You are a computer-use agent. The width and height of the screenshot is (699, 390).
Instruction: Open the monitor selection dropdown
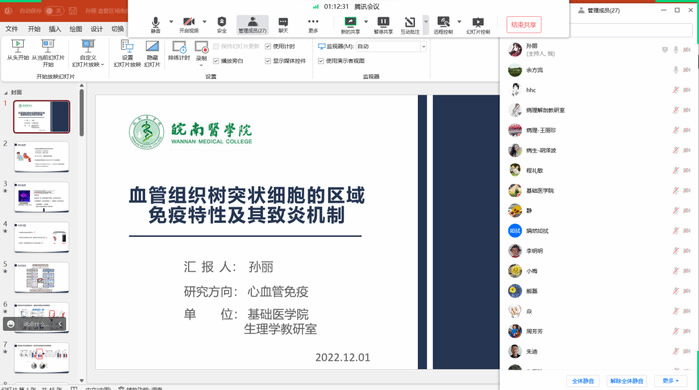[391, 46]
